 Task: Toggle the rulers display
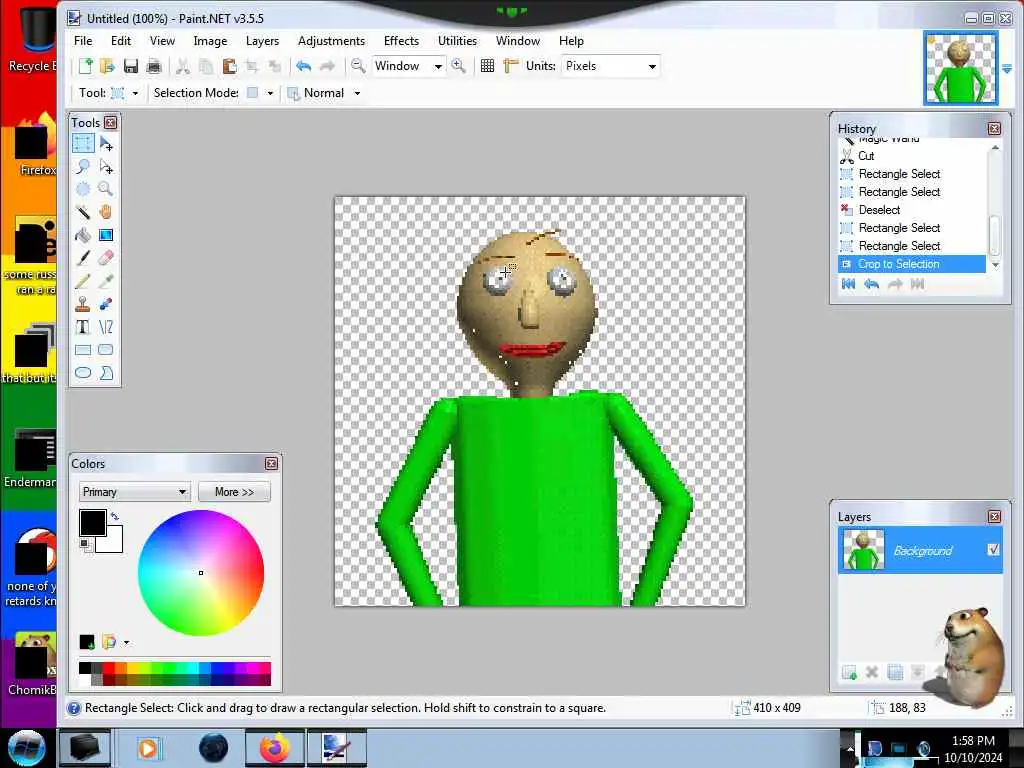point(511,66)
